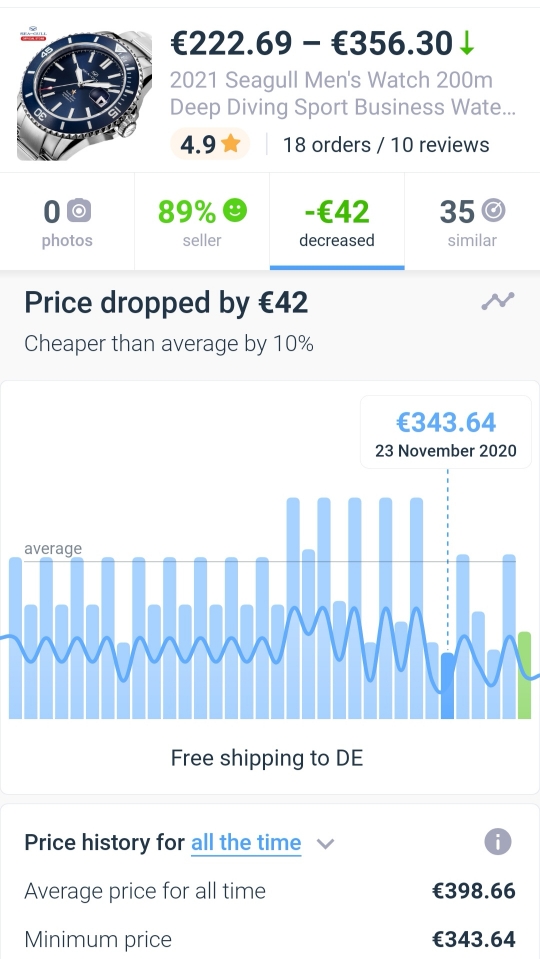Tap the green price drop arrow
The height and width of the screenshot is (959, 540).
467,43
